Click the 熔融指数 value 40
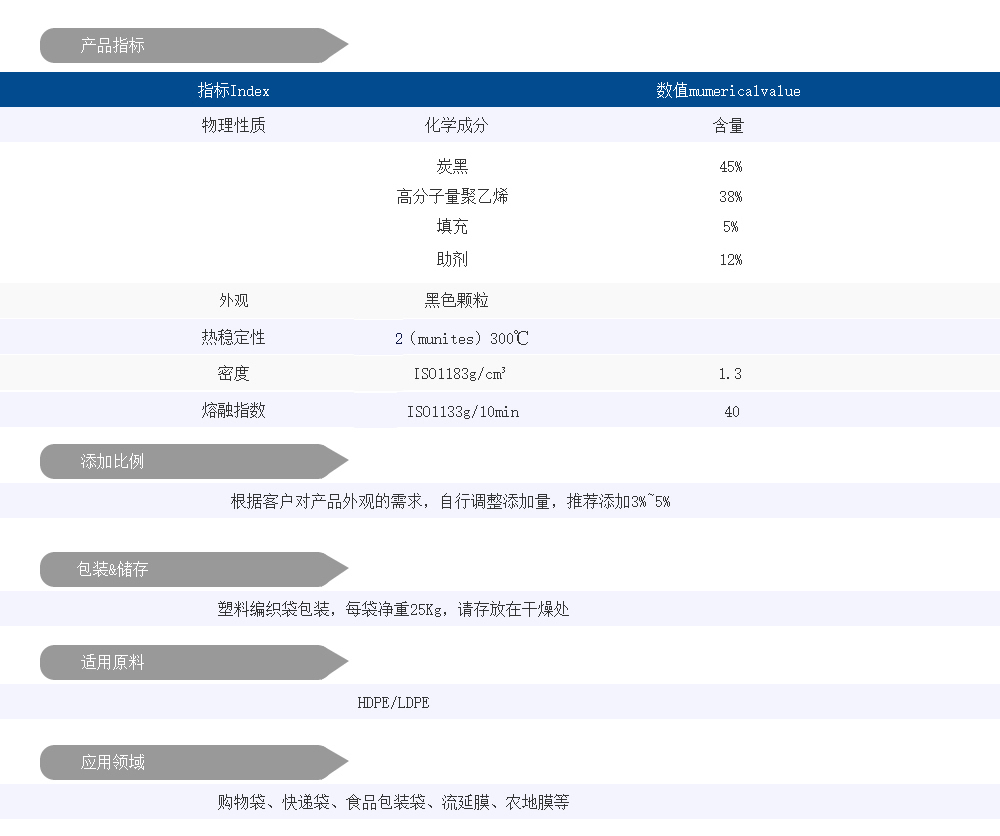1000x836 pixels. [x=731, y=412]
